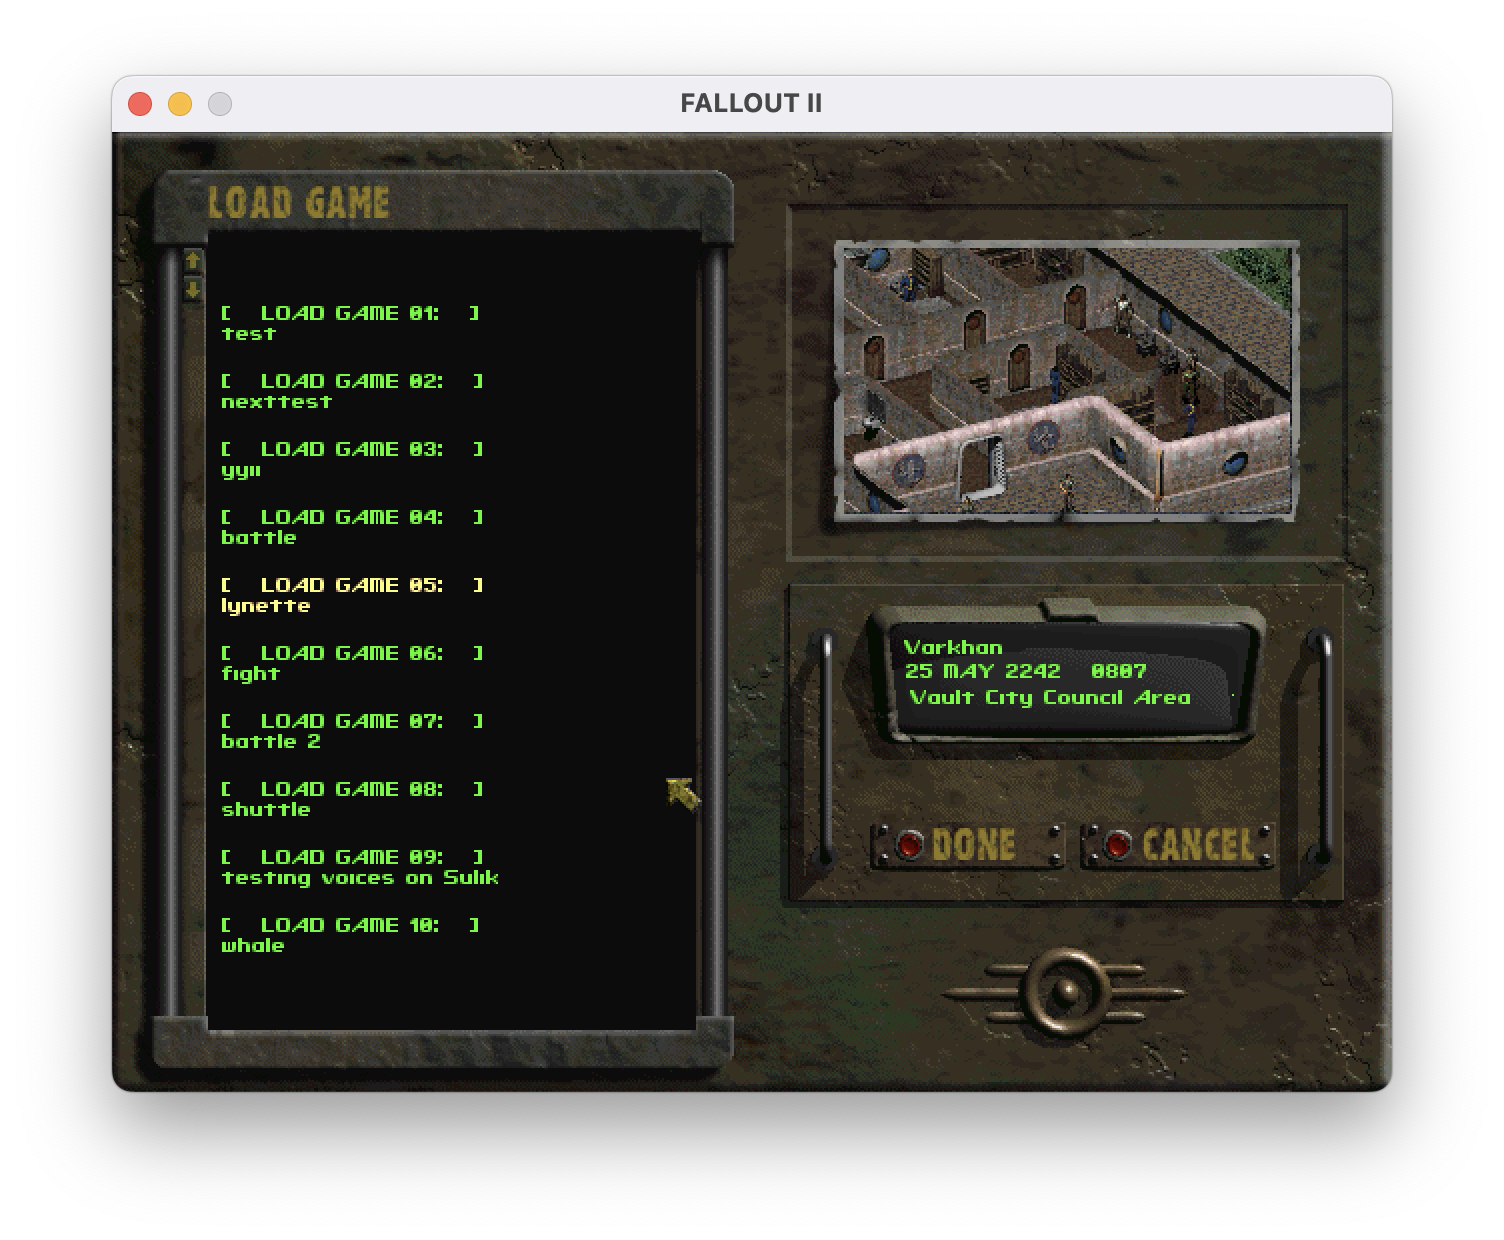Screen dimensions: 1504x1240
Task: Select save slot LOAD GAME 06
Action: (x=352, y=653)
